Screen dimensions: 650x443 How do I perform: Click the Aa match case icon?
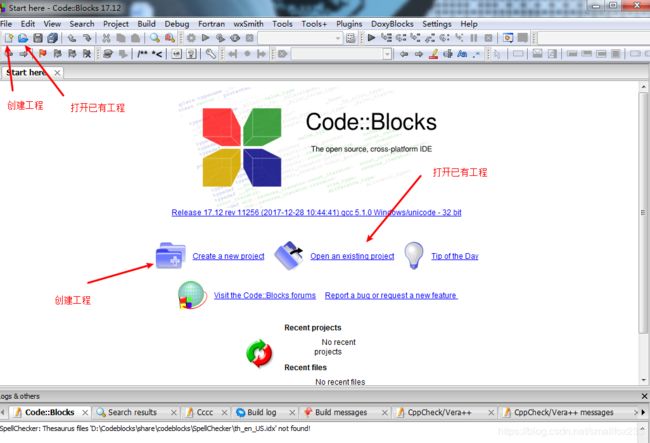pyautogui.click(x=462, y=53)
